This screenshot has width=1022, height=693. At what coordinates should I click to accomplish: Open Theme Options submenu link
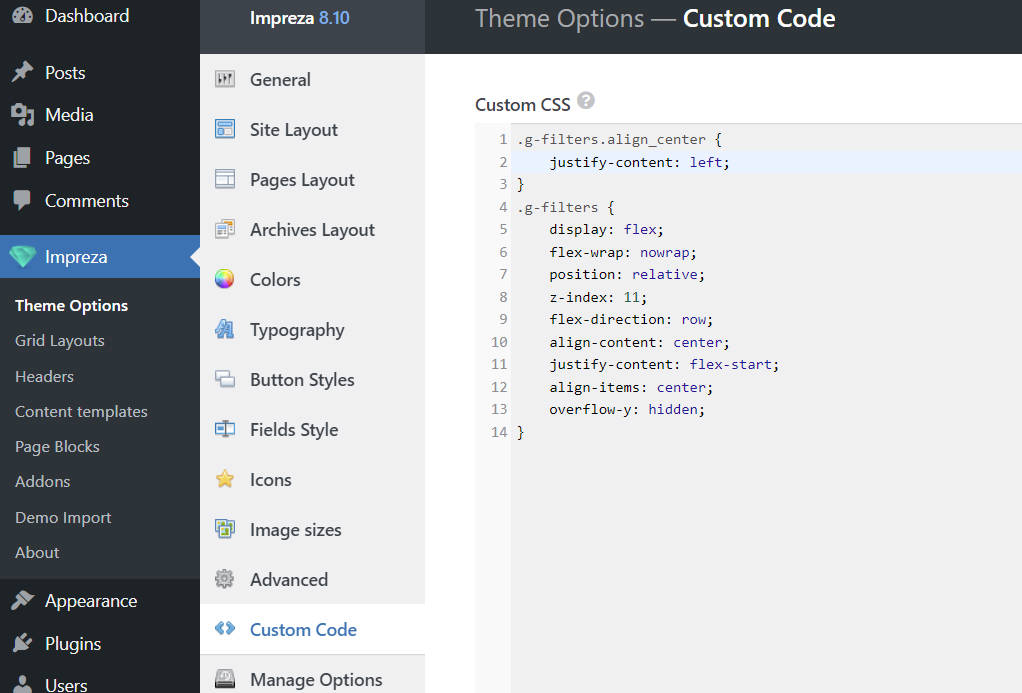pos(72,305)
